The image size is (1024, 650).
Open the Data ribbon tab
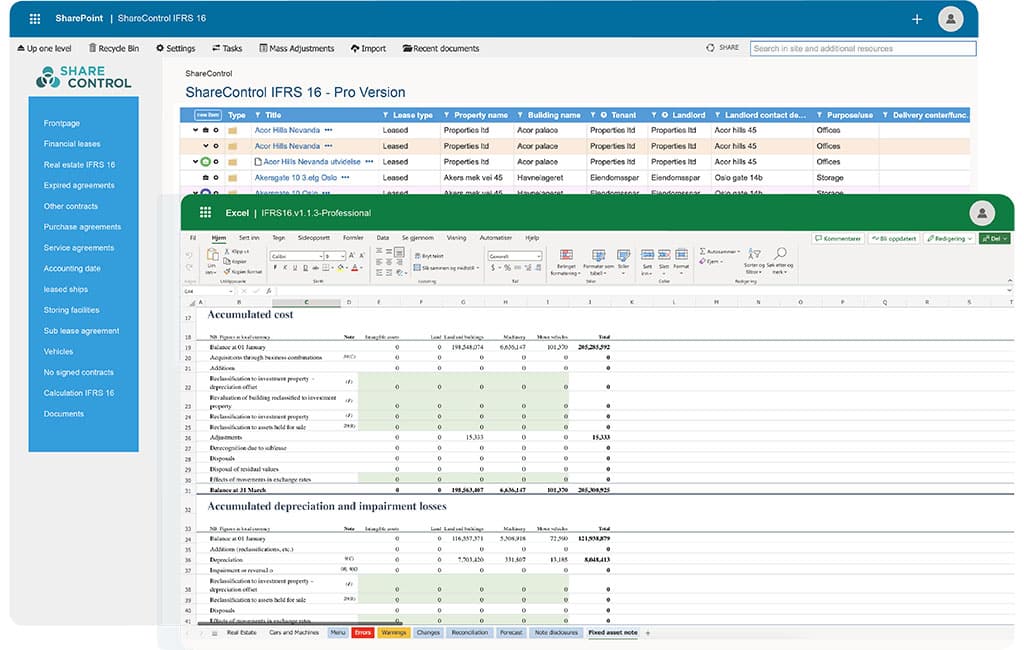[x=383, y=238]
